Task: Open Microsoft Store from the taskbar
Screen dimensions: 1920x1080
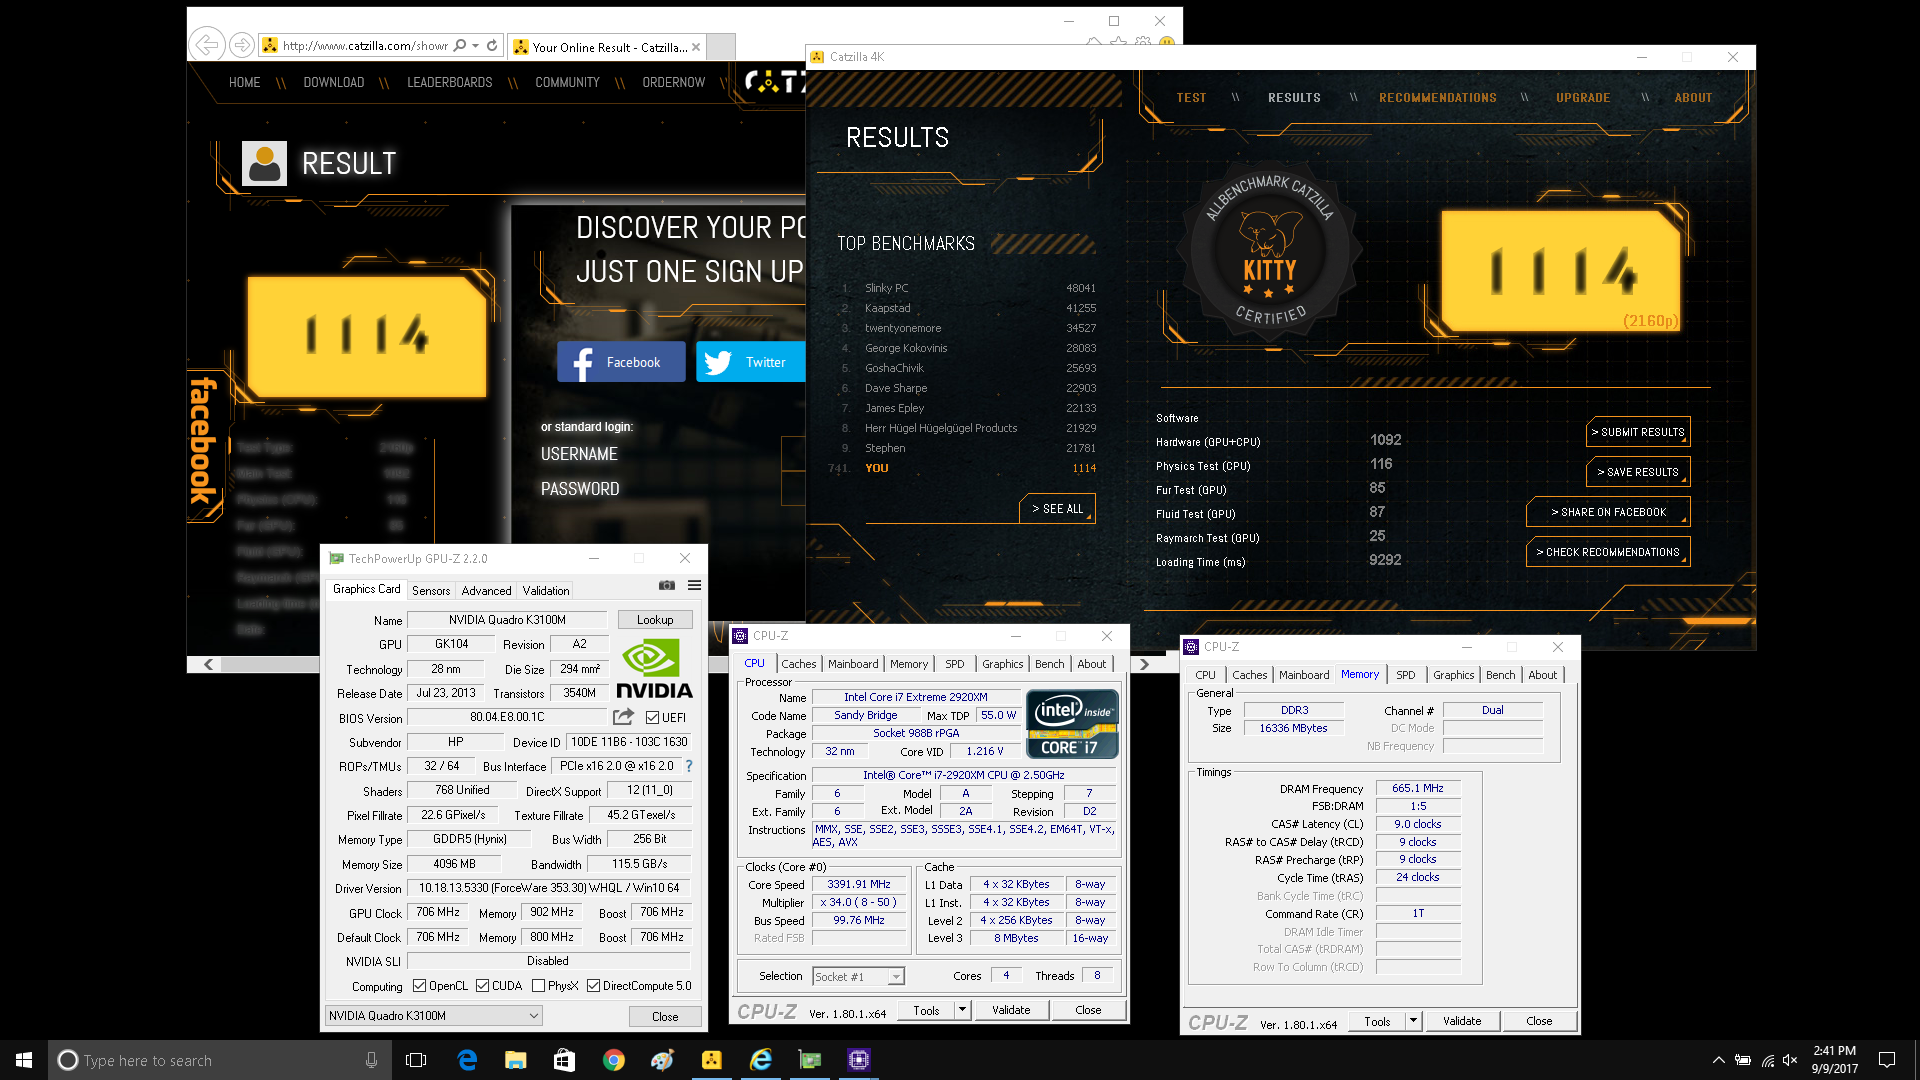Action: point(565,1060)
